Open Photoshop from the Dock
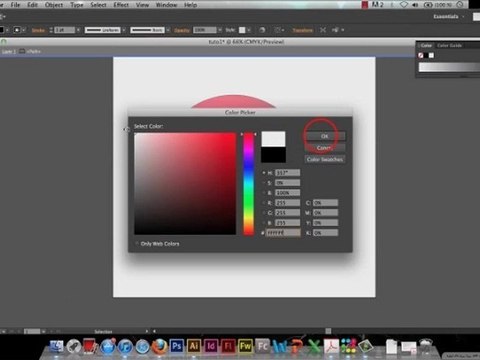 pos(176,346)
